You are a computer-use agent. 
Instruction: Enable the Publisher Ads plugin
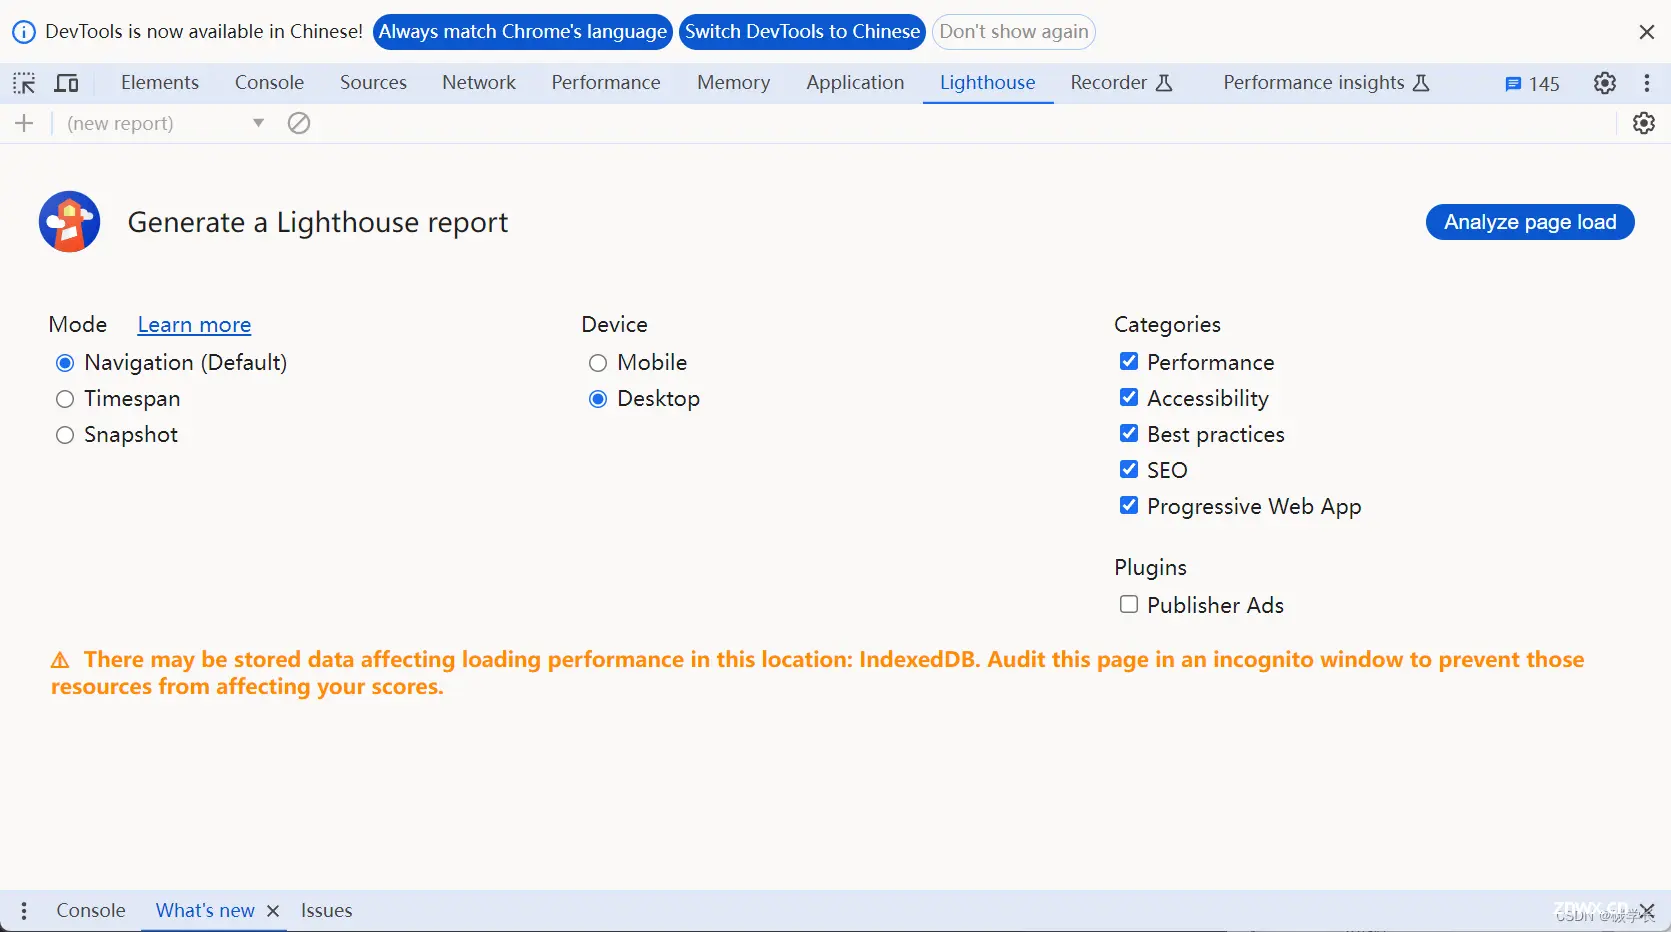pyautogui.click(x=1129, y=604)
